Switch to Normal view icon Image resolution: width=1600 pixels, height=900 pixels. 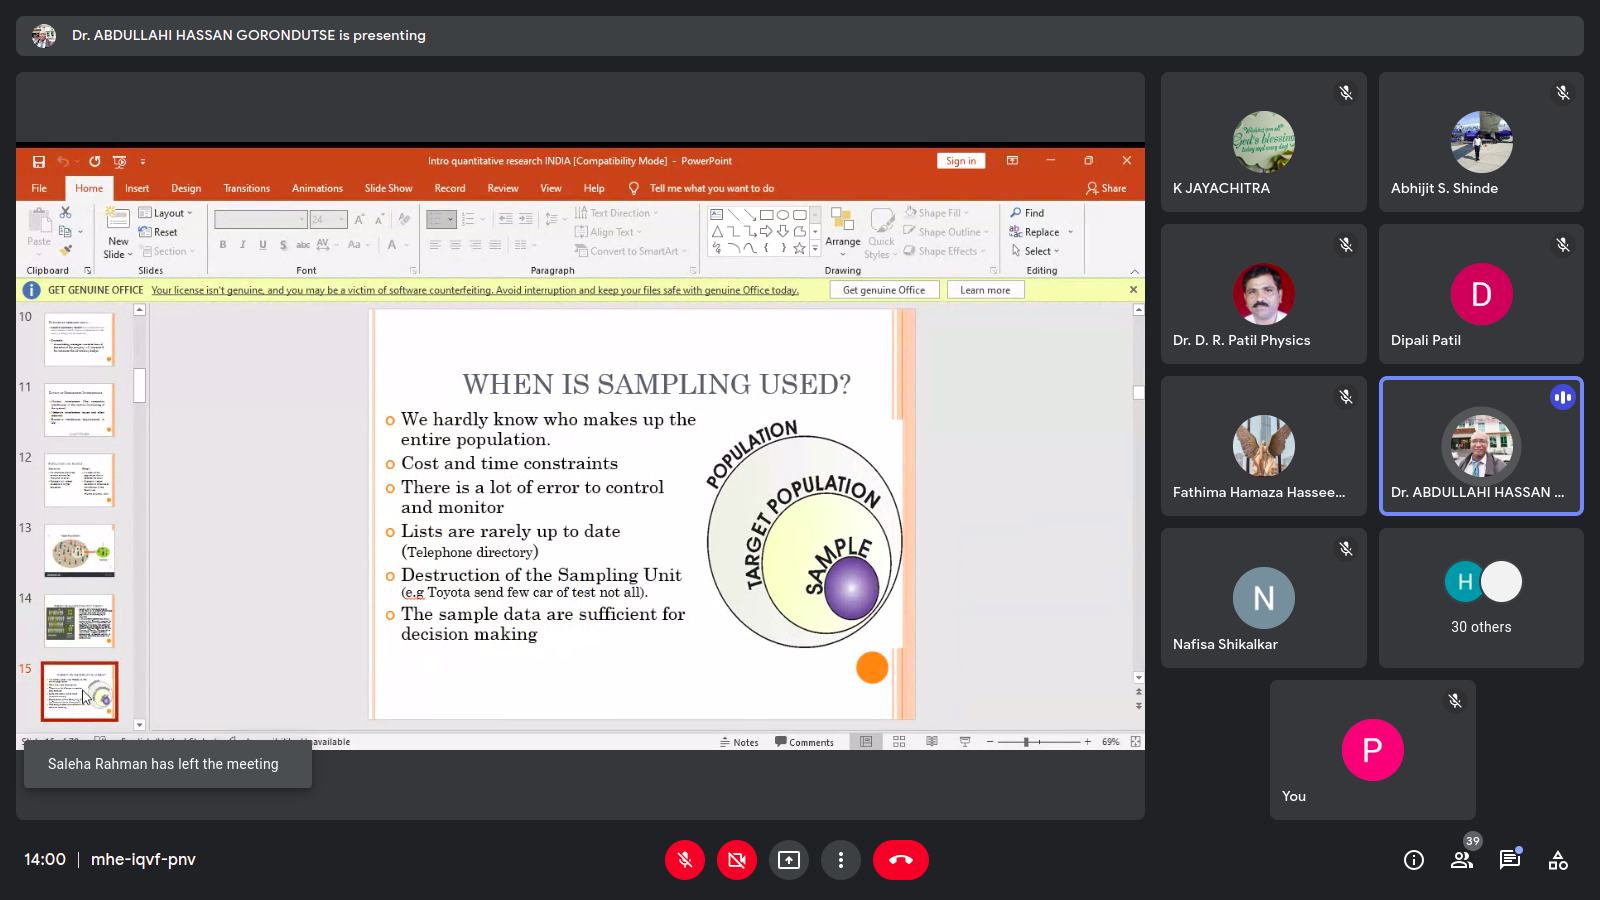tap(866, 742)
